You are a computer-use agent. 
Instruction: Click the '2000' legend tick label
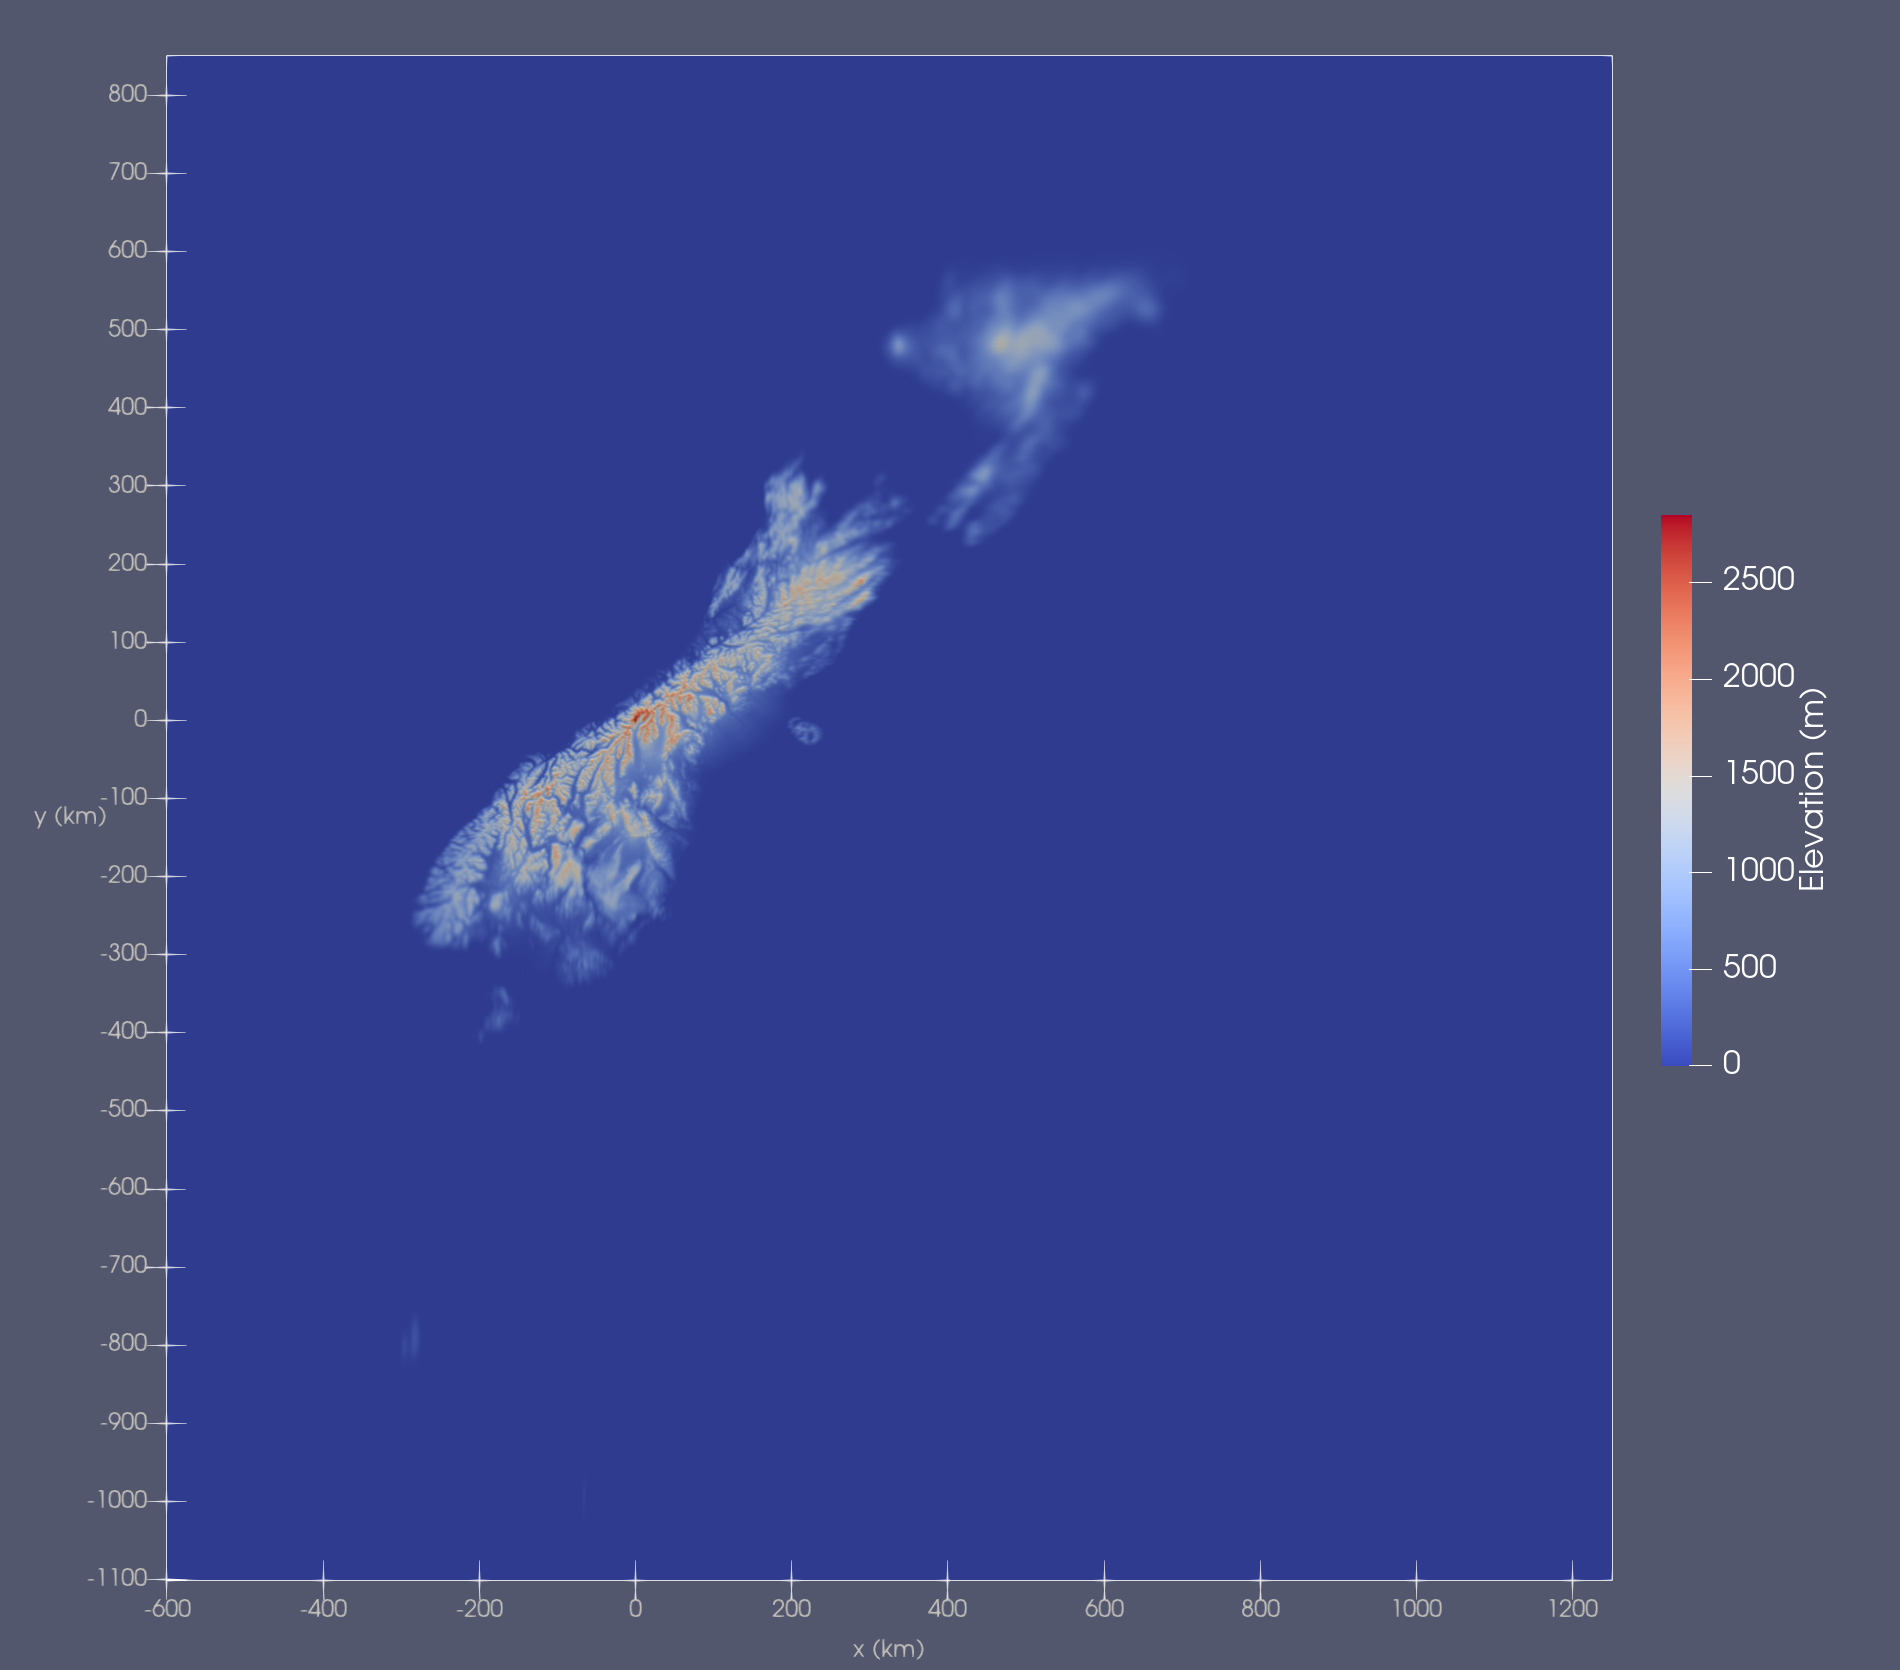point(1758,676)
